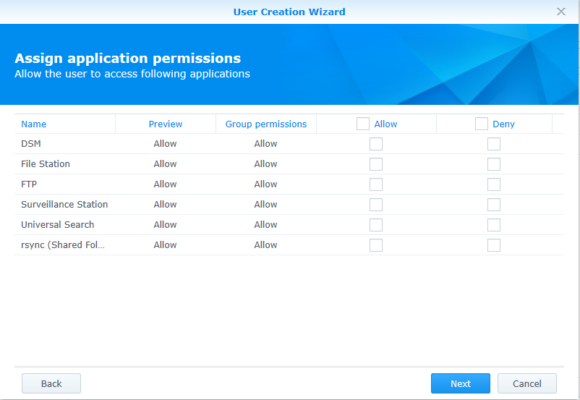
Task: Tick the Deny box for DSM
Action: coord(494,144)
